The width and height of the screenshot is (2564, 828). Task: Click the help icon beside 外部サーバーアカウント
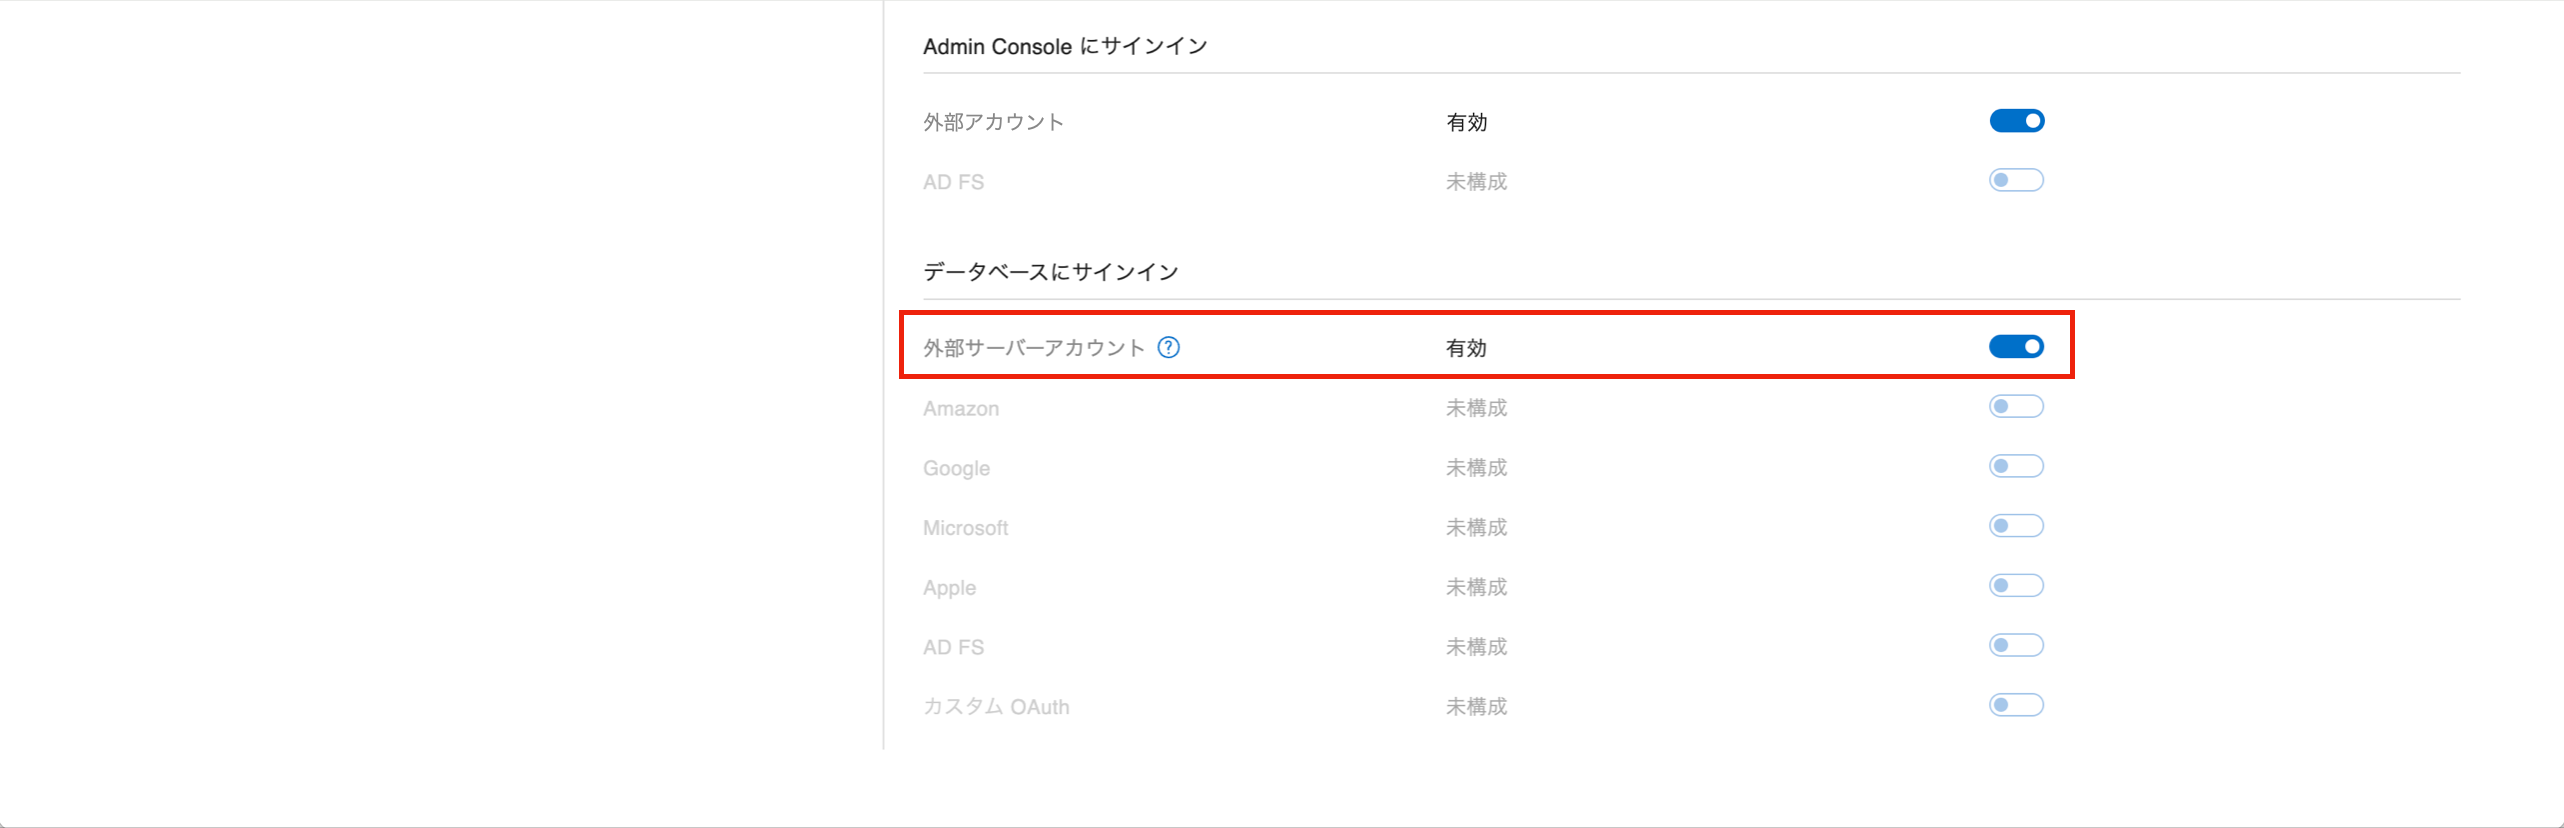(1169, 347)
